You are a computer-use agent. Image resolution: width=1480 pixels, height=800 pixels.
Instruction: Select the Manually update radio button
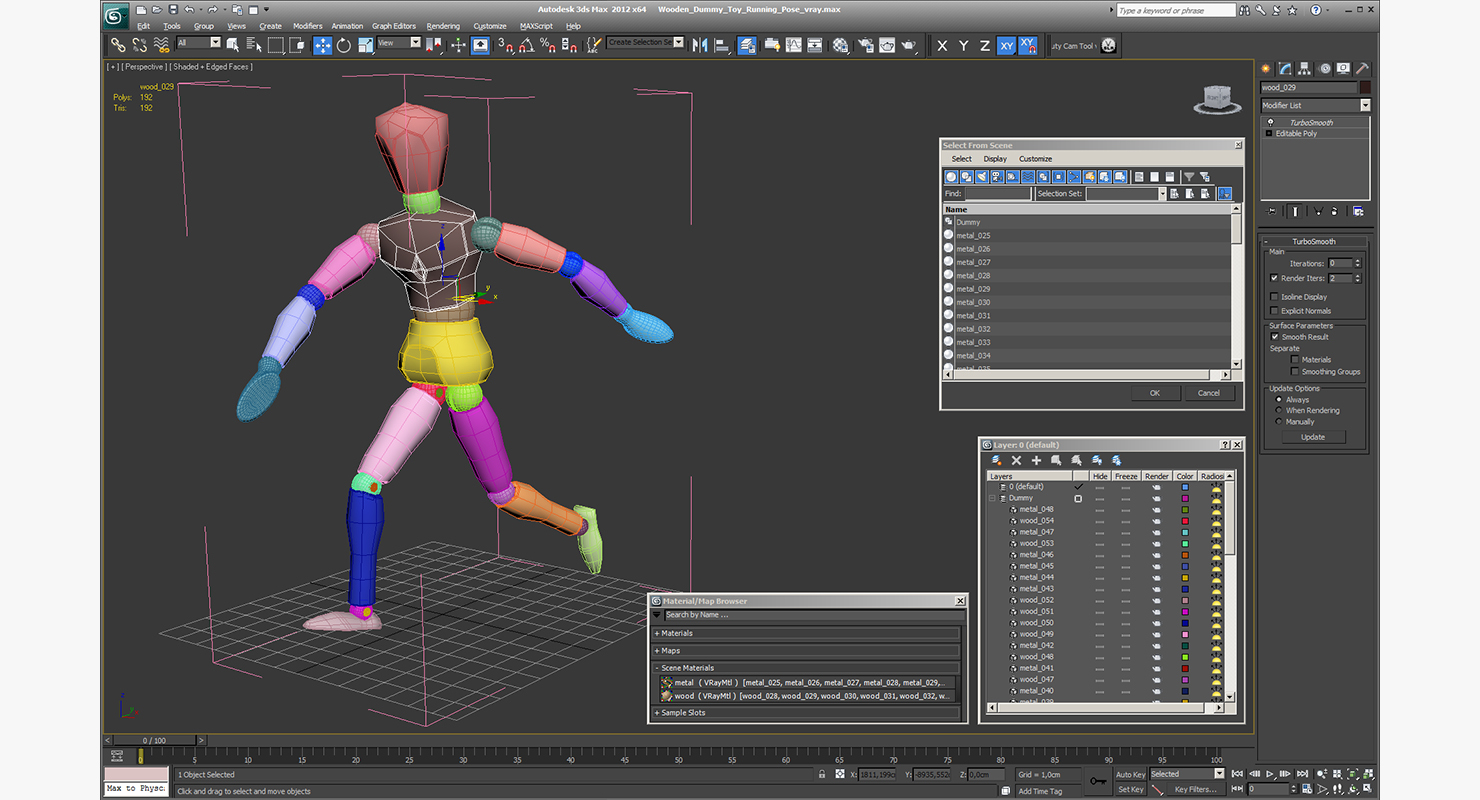1279,422
